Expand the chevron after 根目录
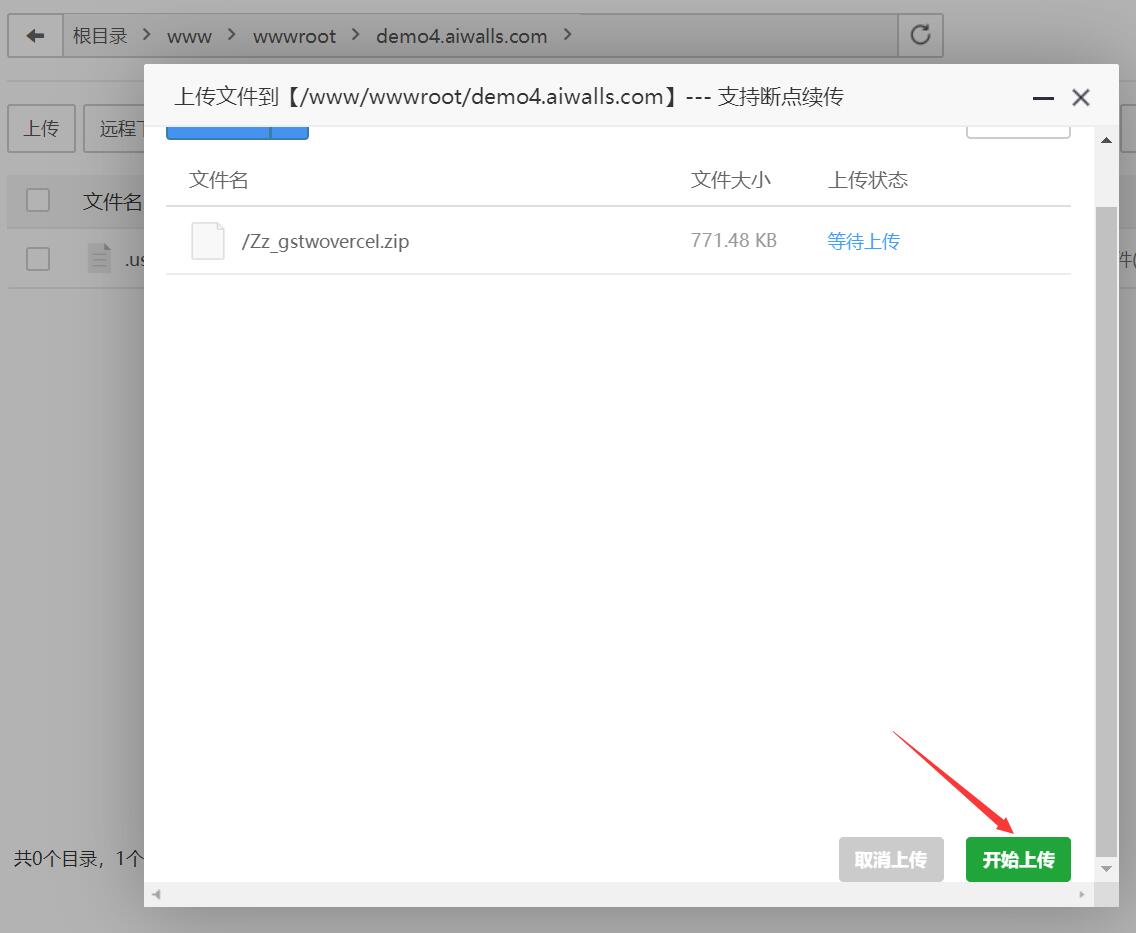This screenshot has height=933, width=1136. point(147,36)
